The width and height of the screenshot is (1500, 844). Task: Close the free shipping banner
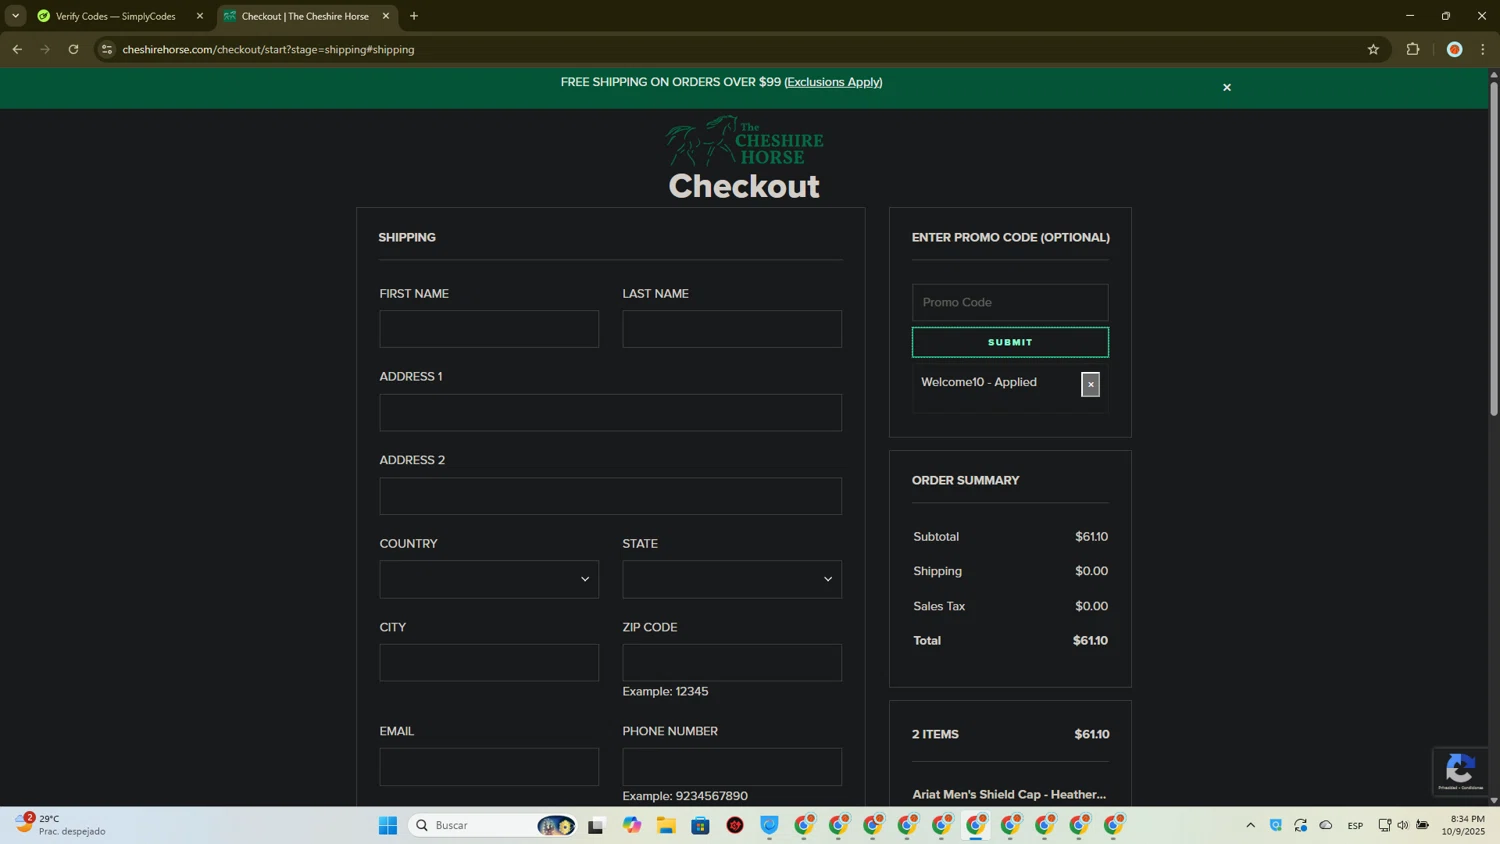[1226, 88]
